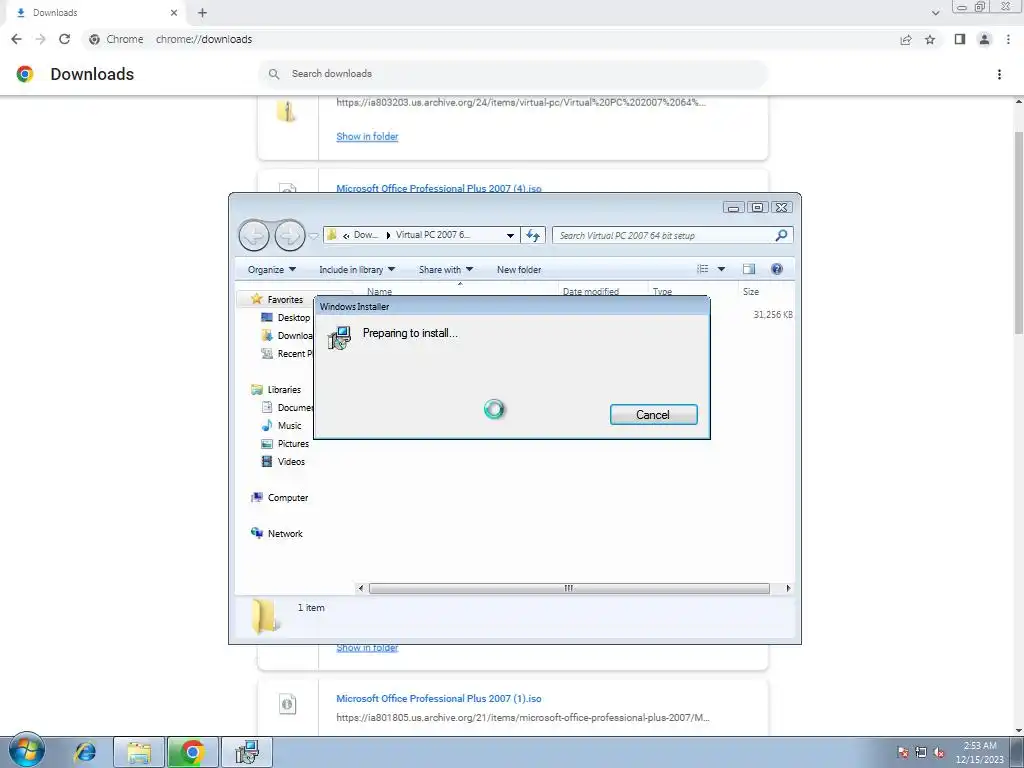Share this page icon in Chrome
This screenshot has height=768, width=1024.
905,39
